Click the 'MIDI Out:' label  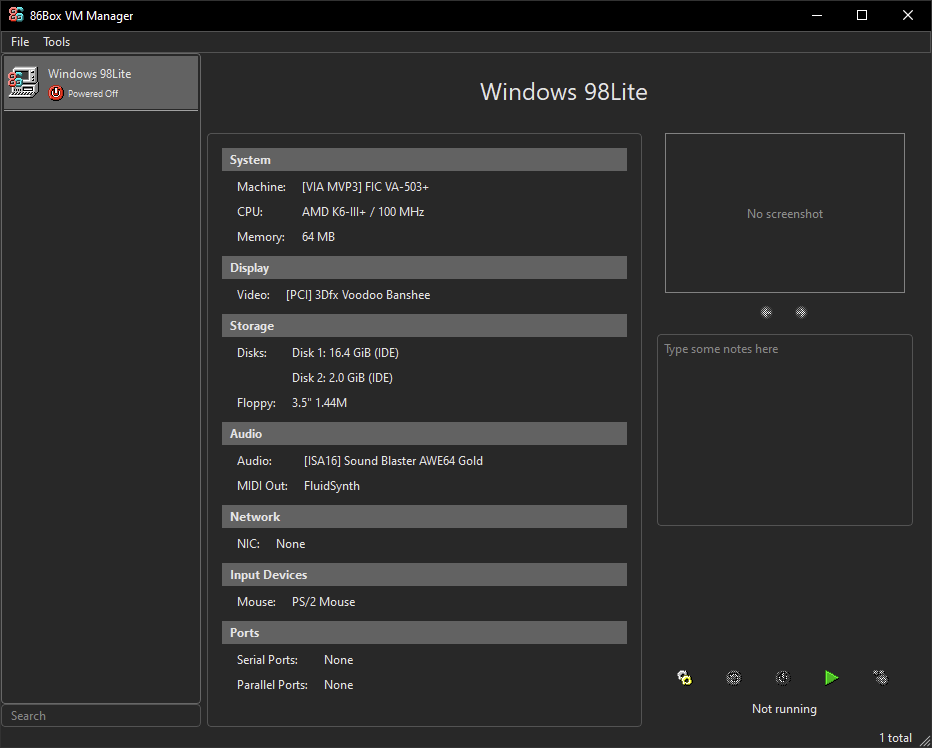(x=262, y=486)
